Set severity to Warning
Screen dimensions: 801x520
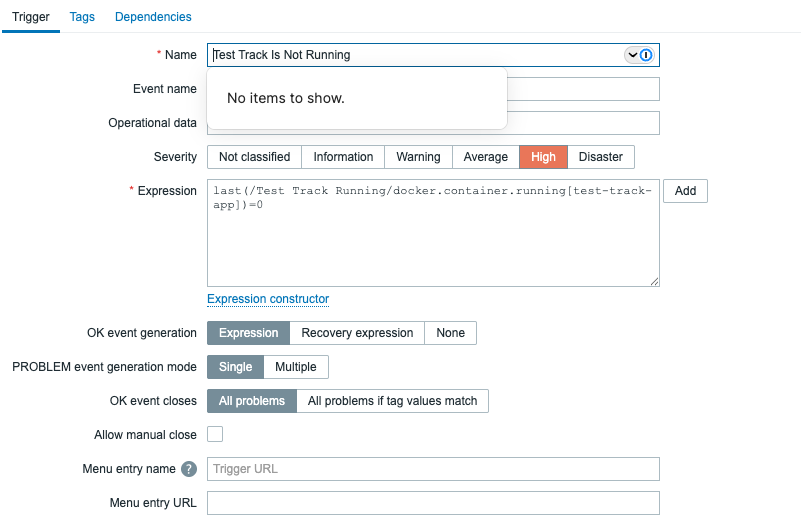coord(418,157)
